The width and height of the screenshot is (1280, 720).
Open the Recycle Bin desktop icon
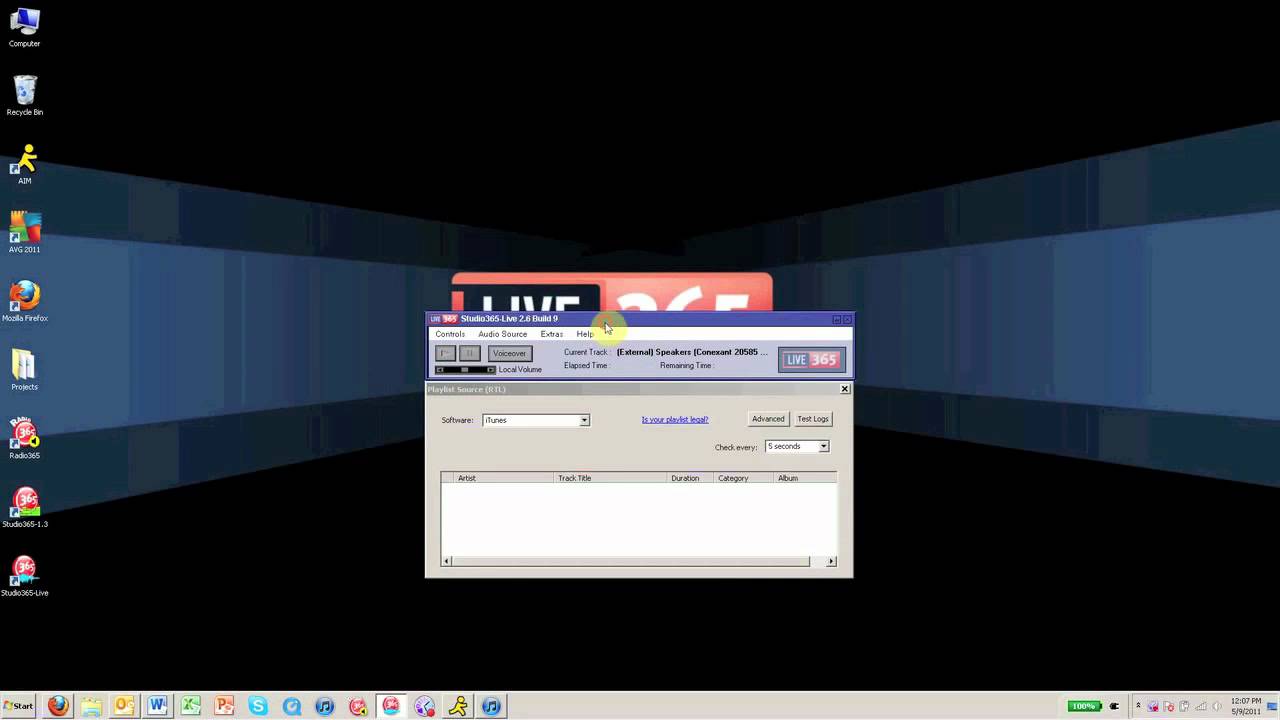pyautogui.click(x=24, y=96)
